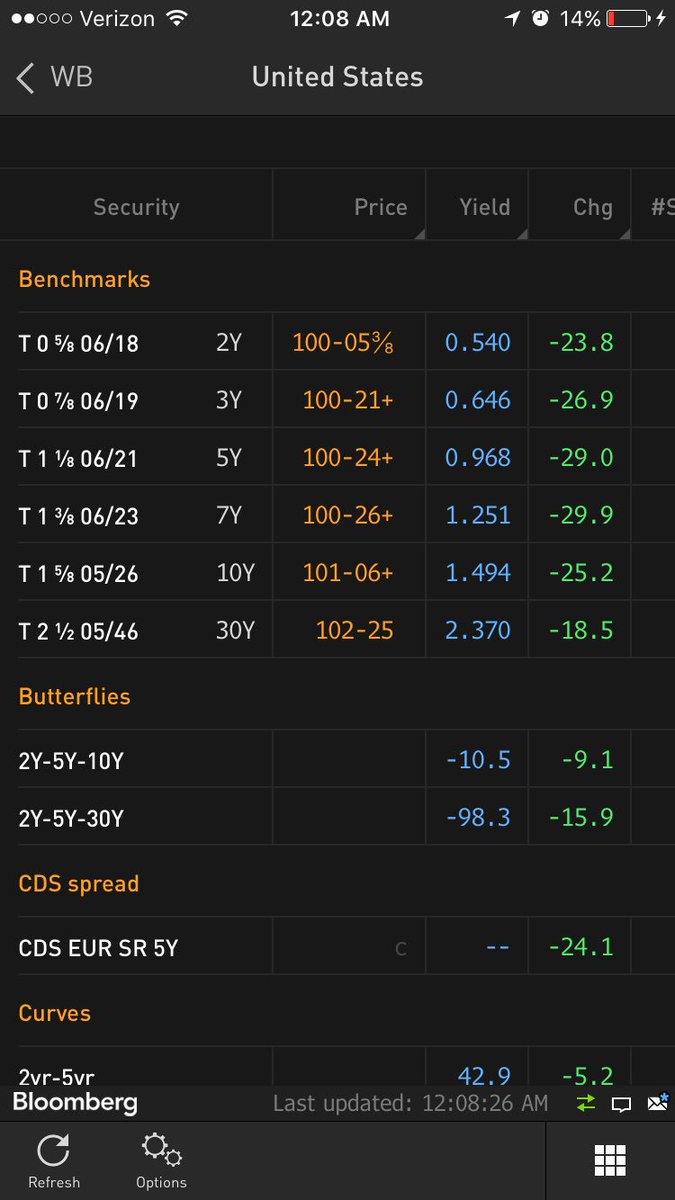Select the Benchmarks section heading

[x=84, y=279]
